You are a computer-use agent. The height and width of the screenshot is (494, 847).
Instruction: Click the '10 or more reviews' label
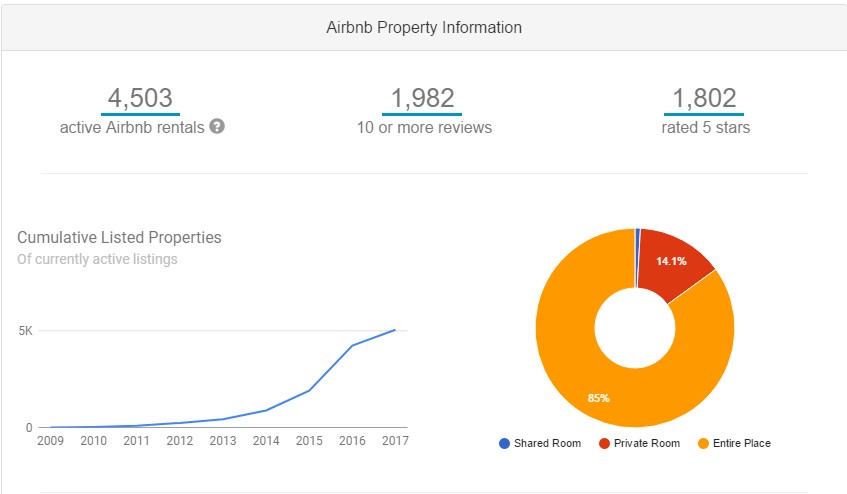click(x=424, y=127)
